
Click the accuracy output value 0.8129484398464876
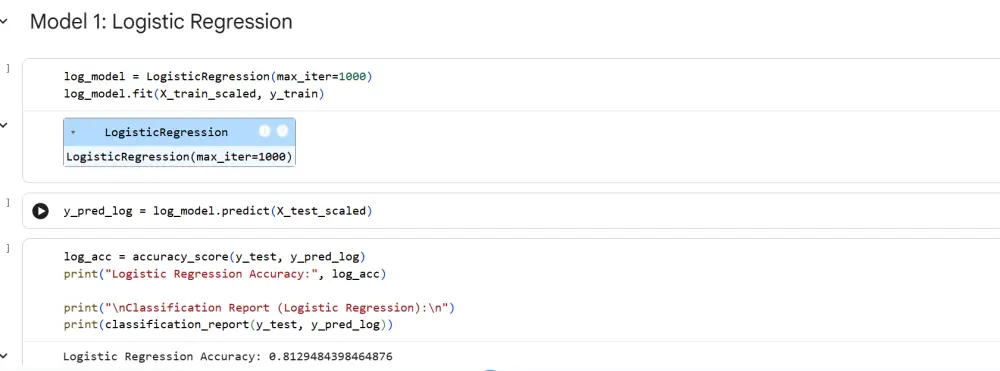click(330, 356)
